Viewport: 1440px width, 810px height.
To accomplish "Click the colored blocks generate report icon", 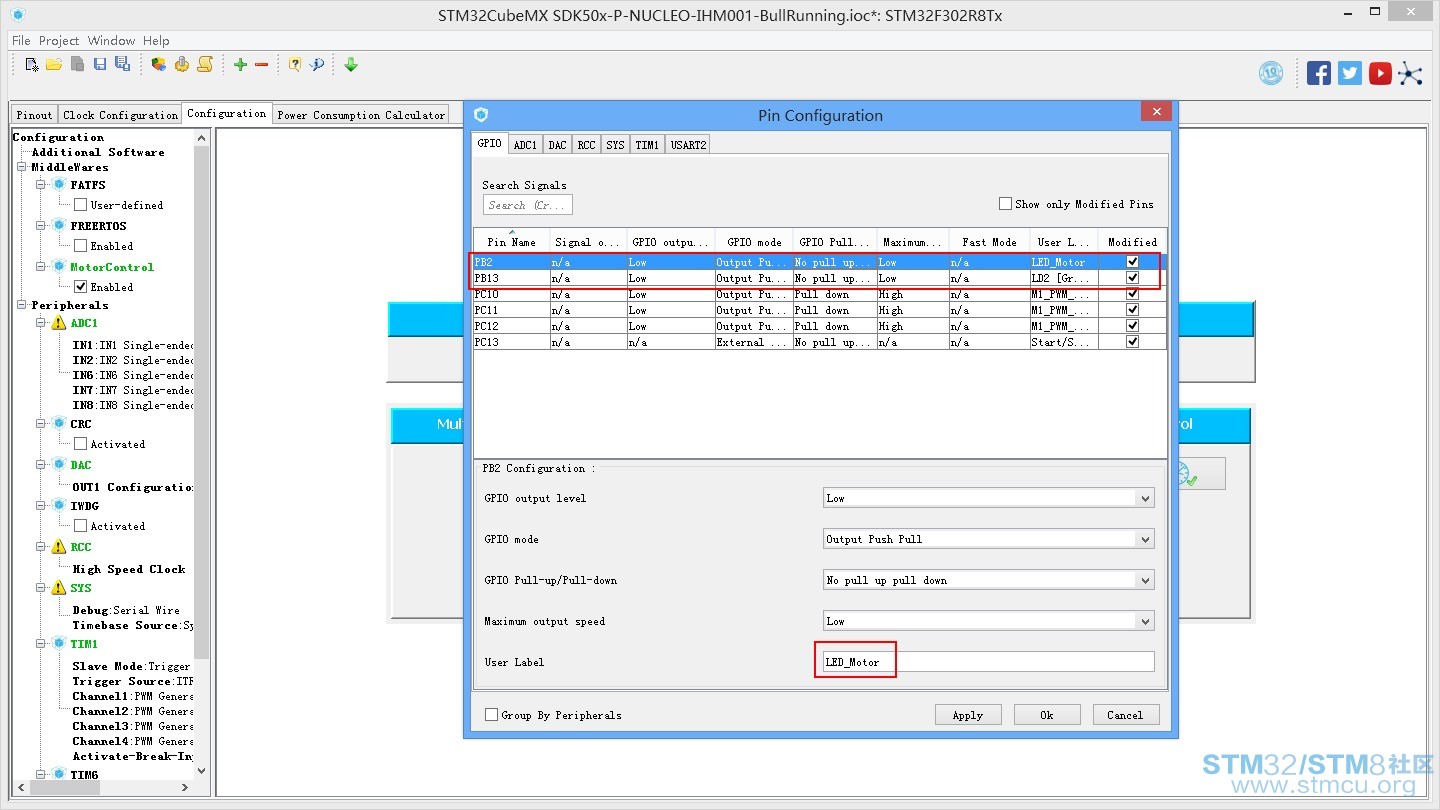I will [x=159, y=65].
